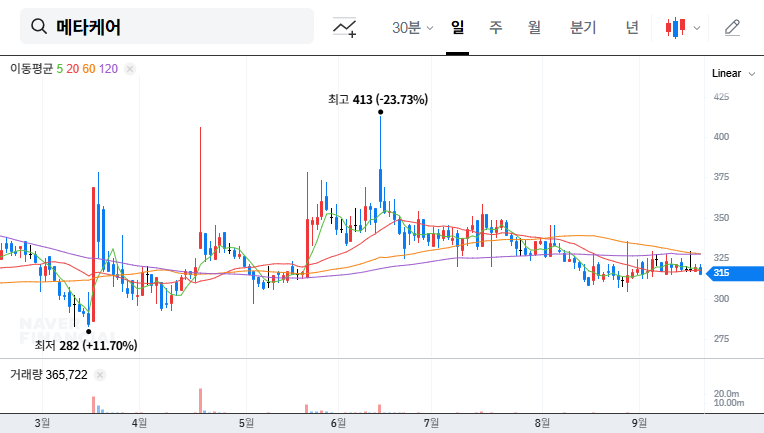
Task: Click the 최고 413 high price label
Action: coord(378,100)
